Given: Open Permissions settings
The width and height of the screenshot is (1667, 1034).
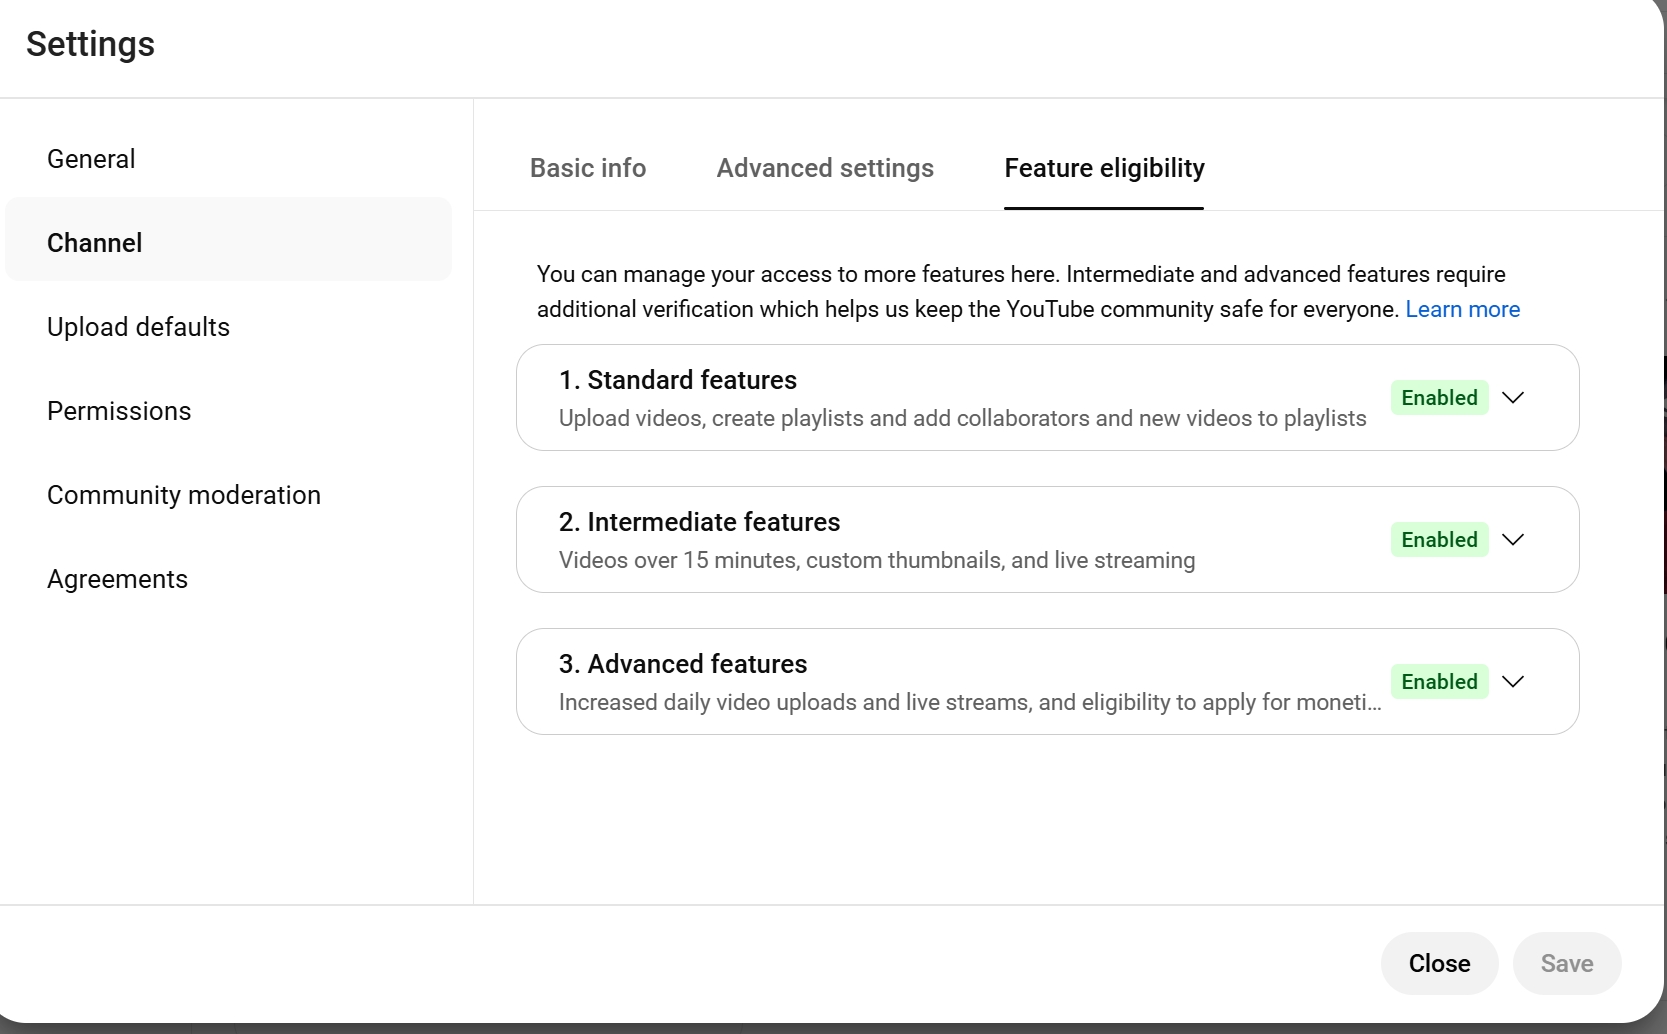Looking at the screenshot, I should point(119,411).
